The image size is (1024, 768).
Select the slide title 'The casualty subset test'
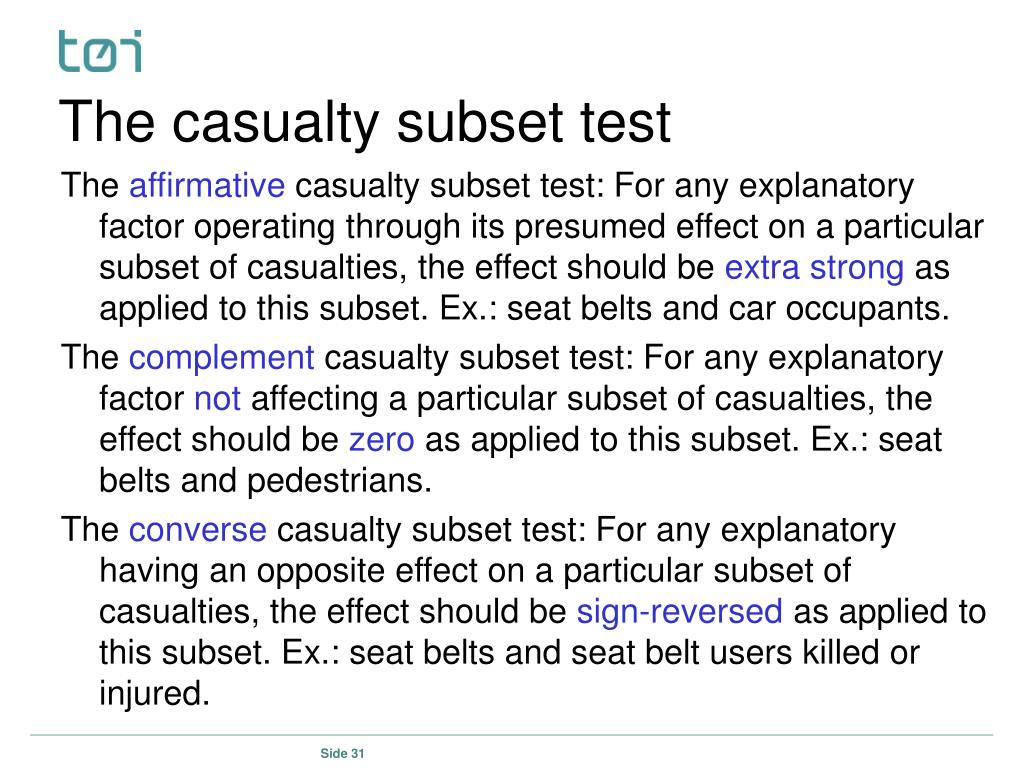coord(365,122)
